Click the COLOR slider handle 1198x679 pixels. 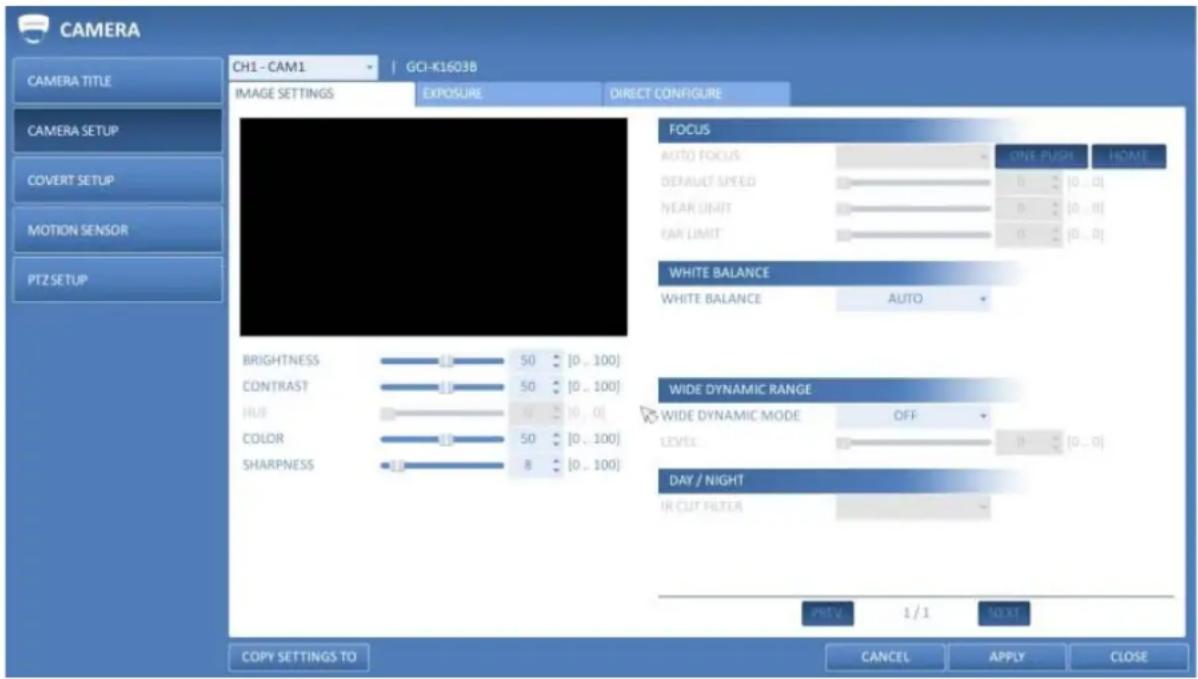tap(446, 439)
